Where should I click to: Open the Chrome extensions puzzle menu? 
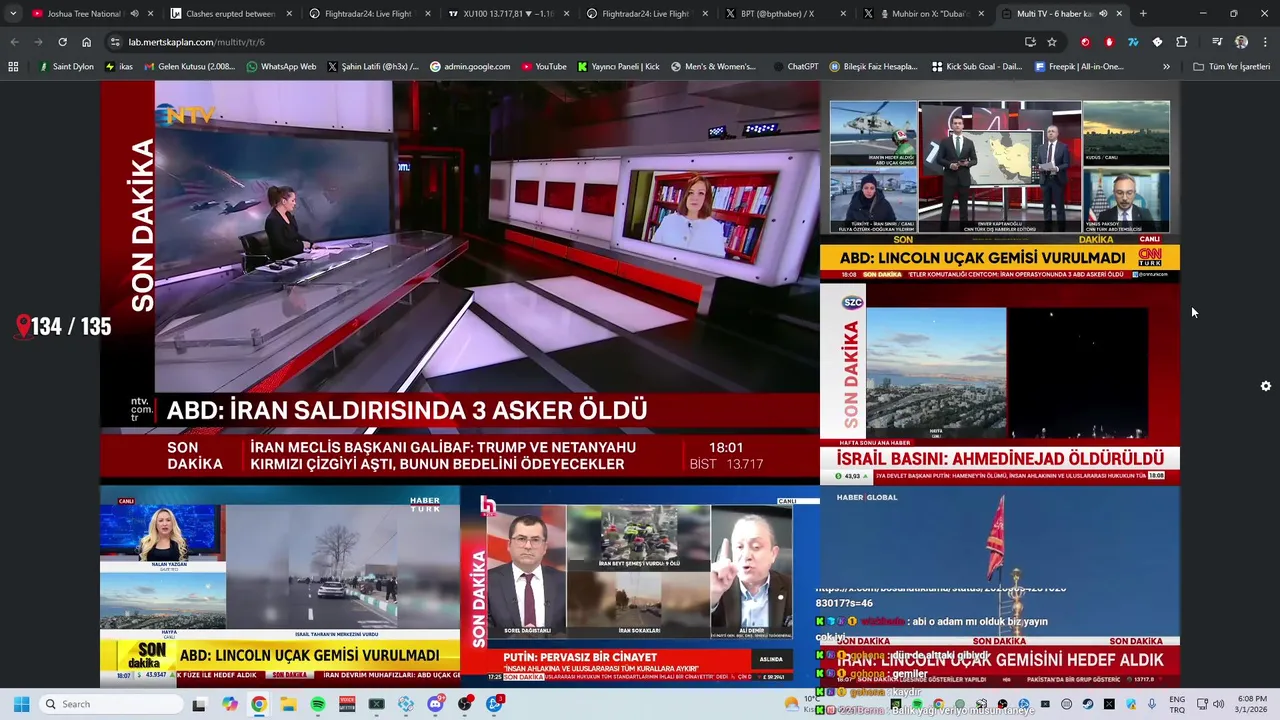pos(1181,42)
